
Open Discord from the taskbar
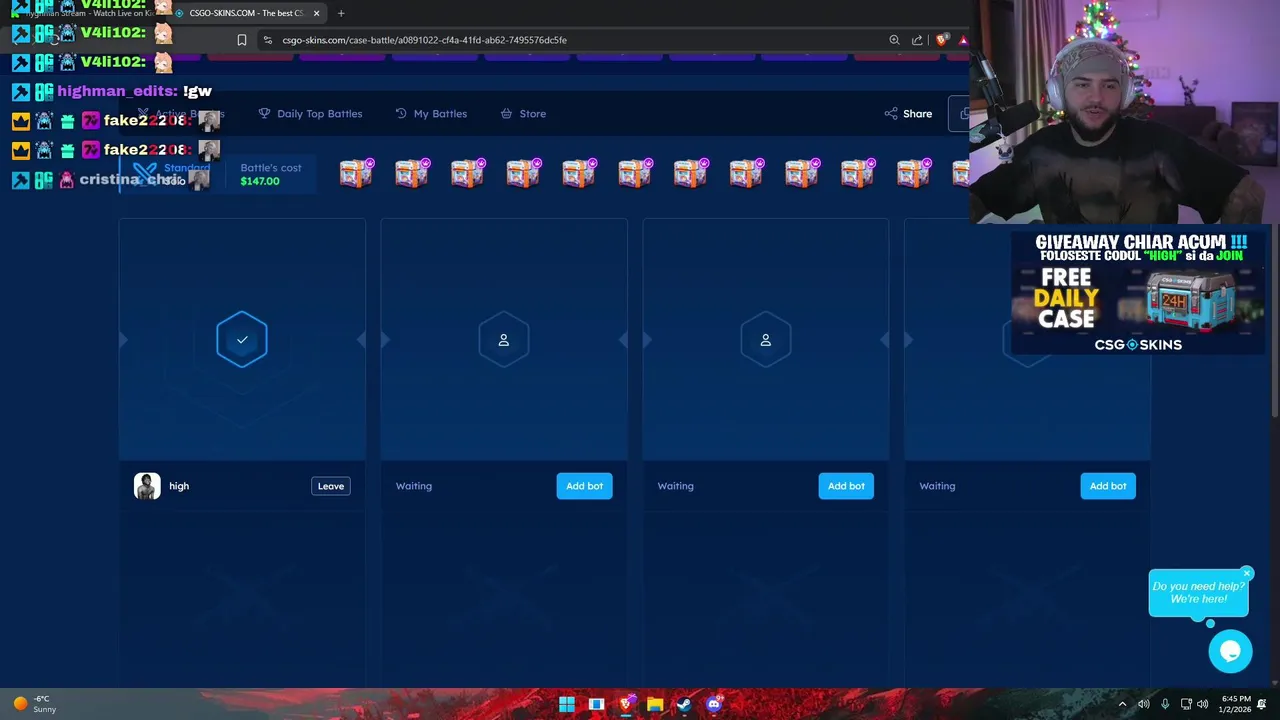point(713,704)
